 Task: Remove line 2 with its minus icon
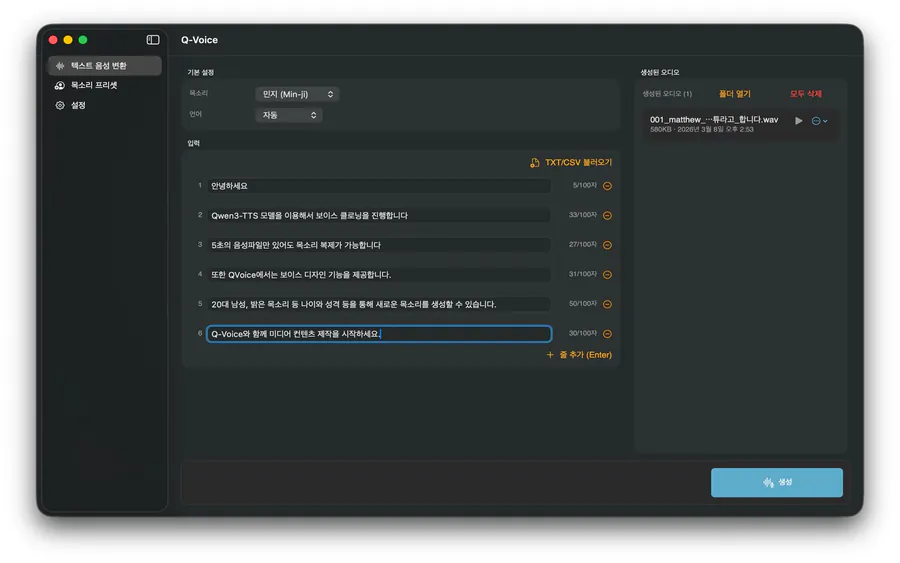(607, 215)
